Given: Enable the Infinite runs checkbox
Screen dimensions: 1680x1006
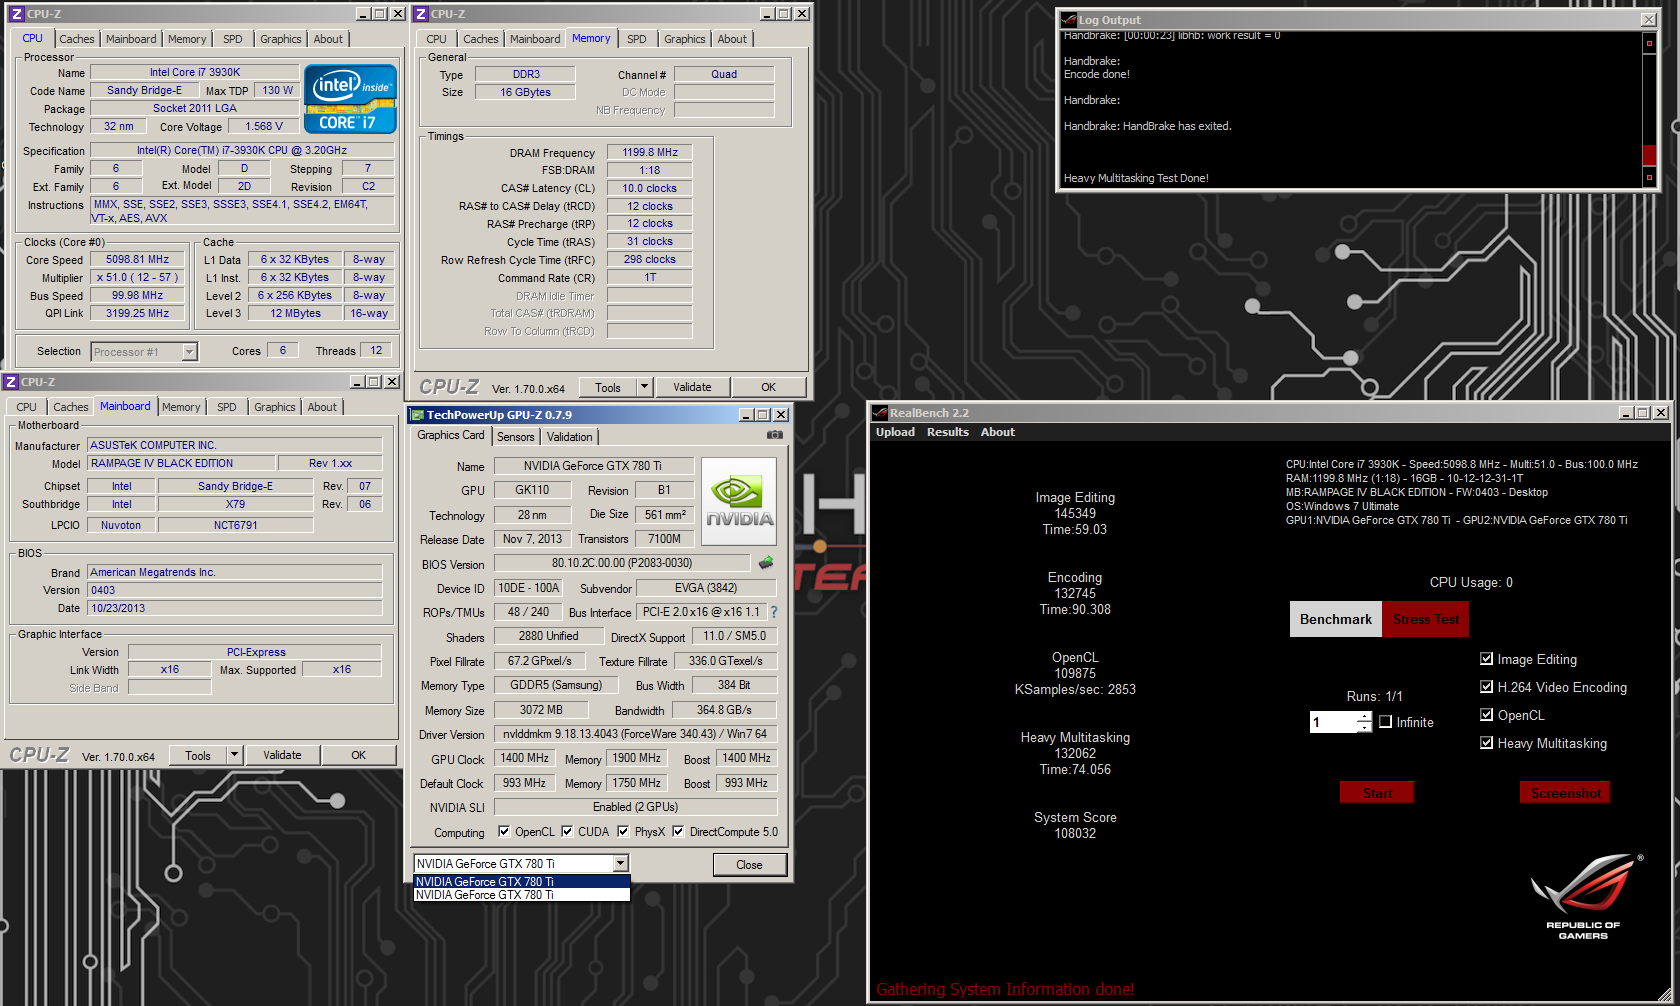Looking at the screenshot, I should 1385,722.
